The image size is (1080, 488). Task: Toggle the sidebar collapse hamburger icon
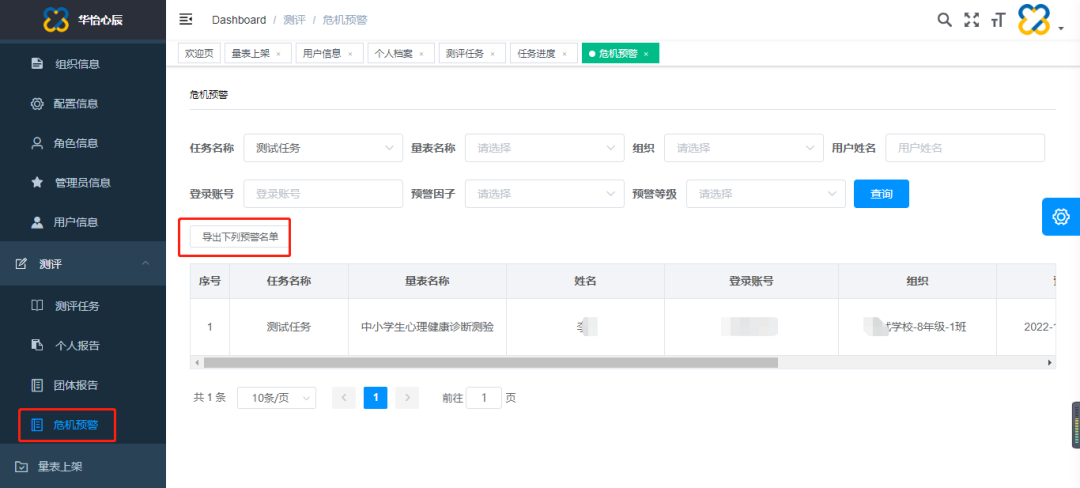(x=185, y=19)
